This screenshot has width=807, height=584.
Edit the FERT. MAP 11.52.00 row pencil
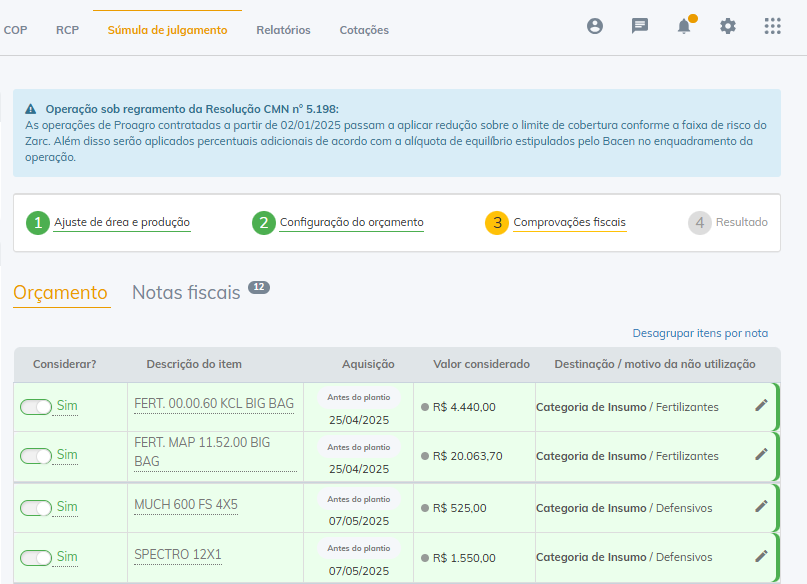[x=761, y=454]
